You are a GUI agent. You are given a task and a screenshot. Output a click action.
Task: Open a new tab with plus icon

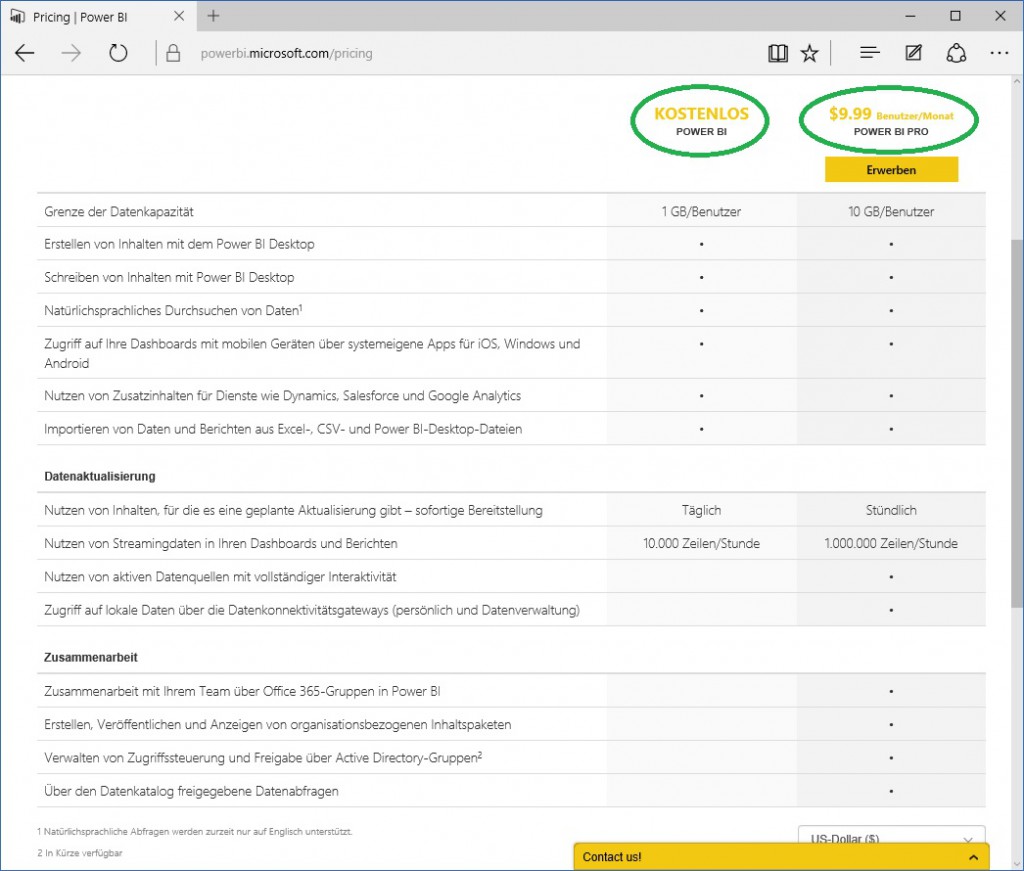click(x=213, y=16)
